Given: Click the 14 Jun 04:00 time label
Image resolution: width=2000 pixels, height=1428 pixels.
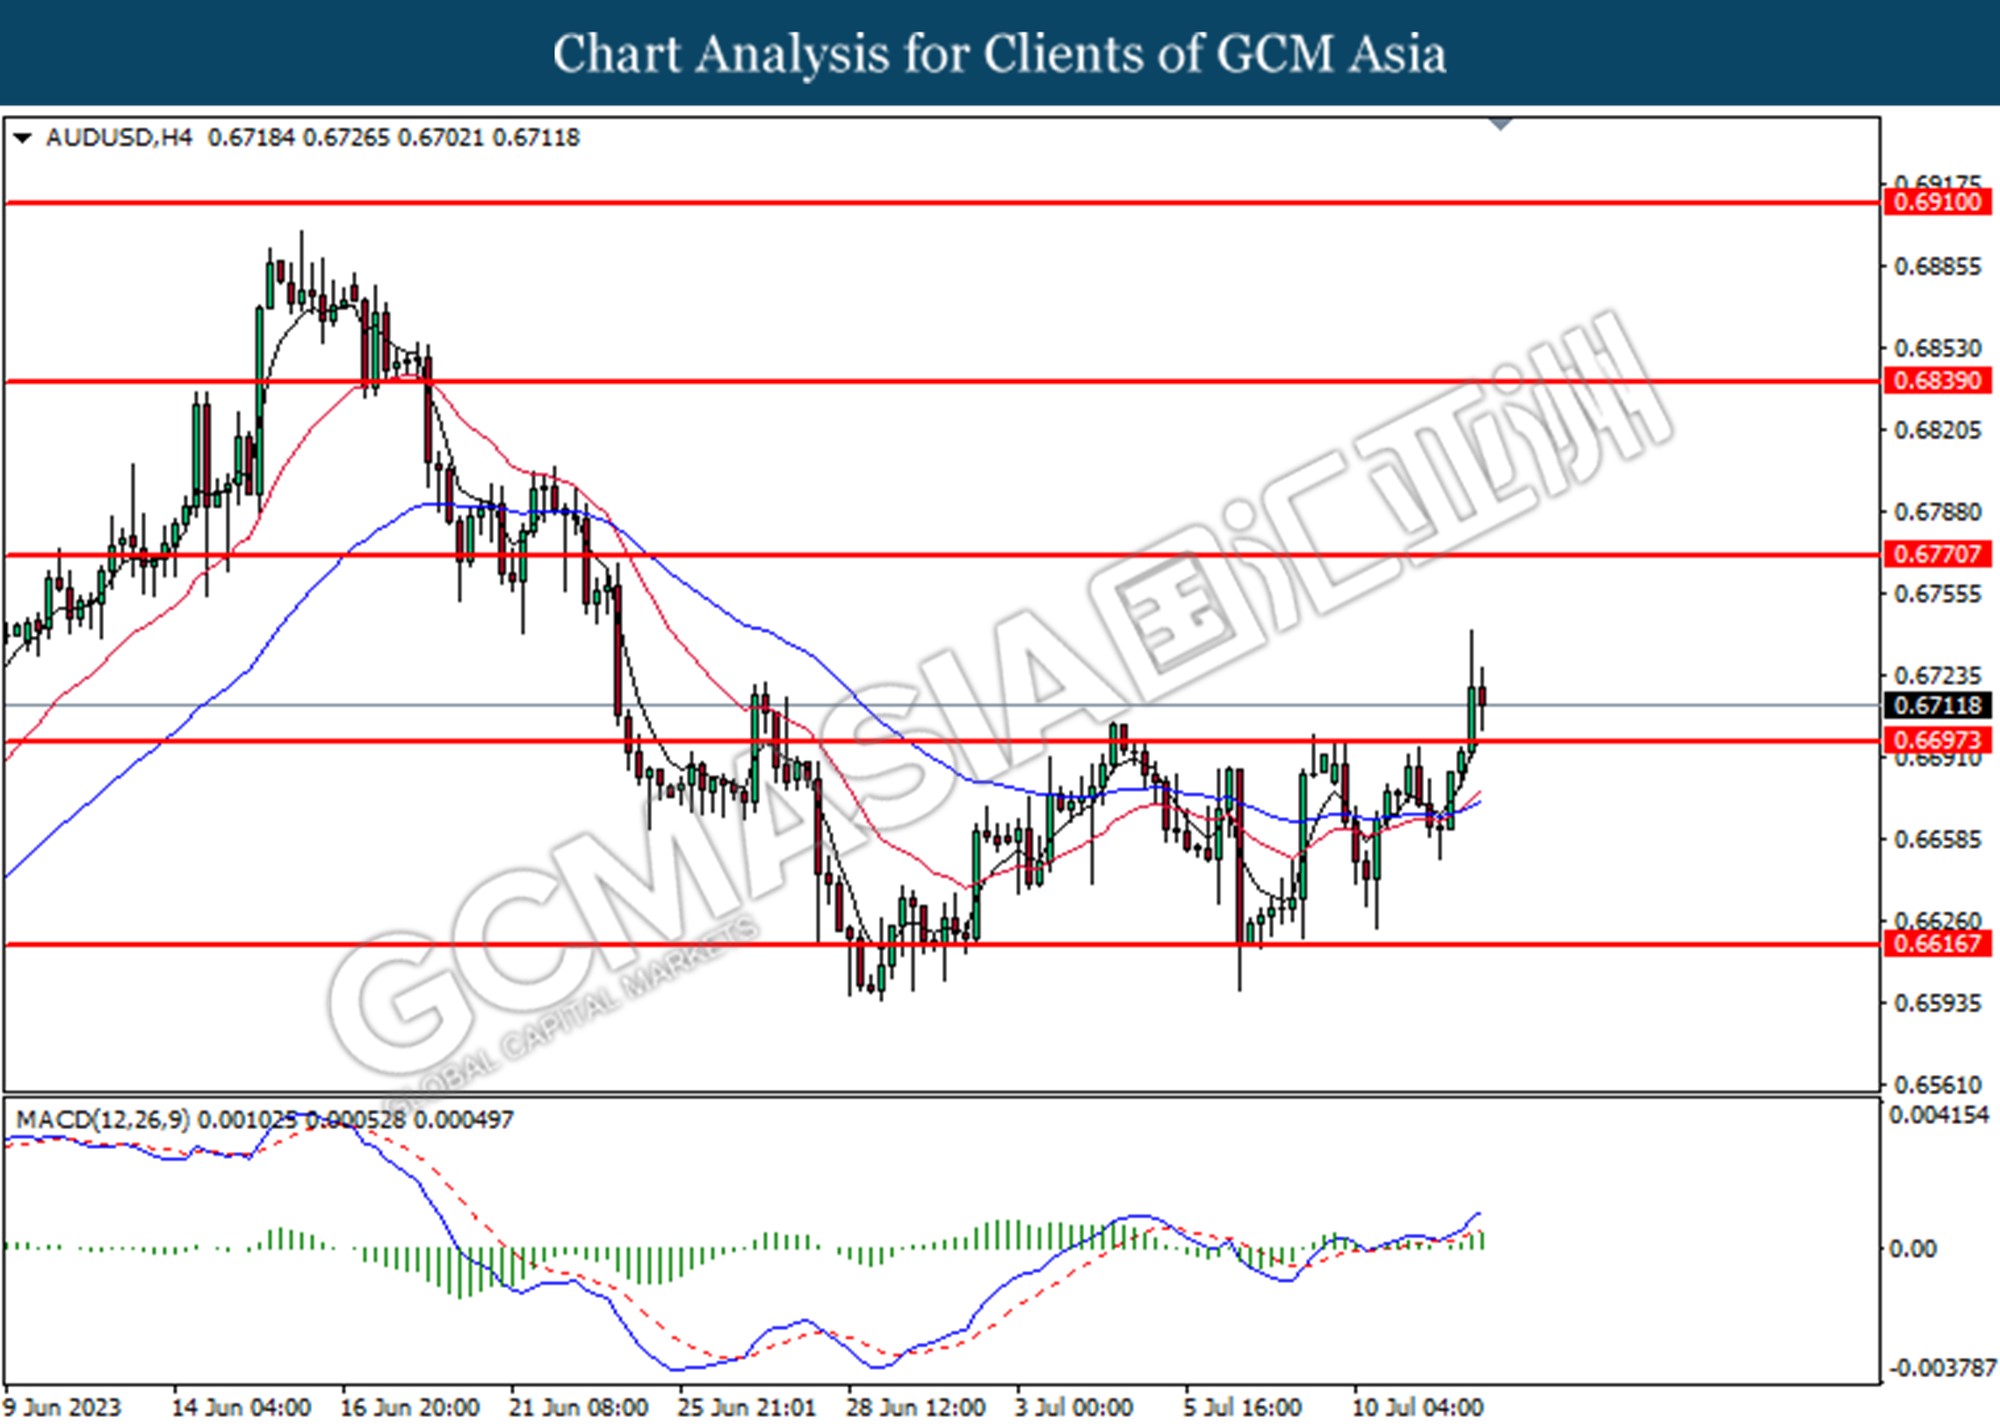Looking at the screenshot, I should [x=241, y=1408].
